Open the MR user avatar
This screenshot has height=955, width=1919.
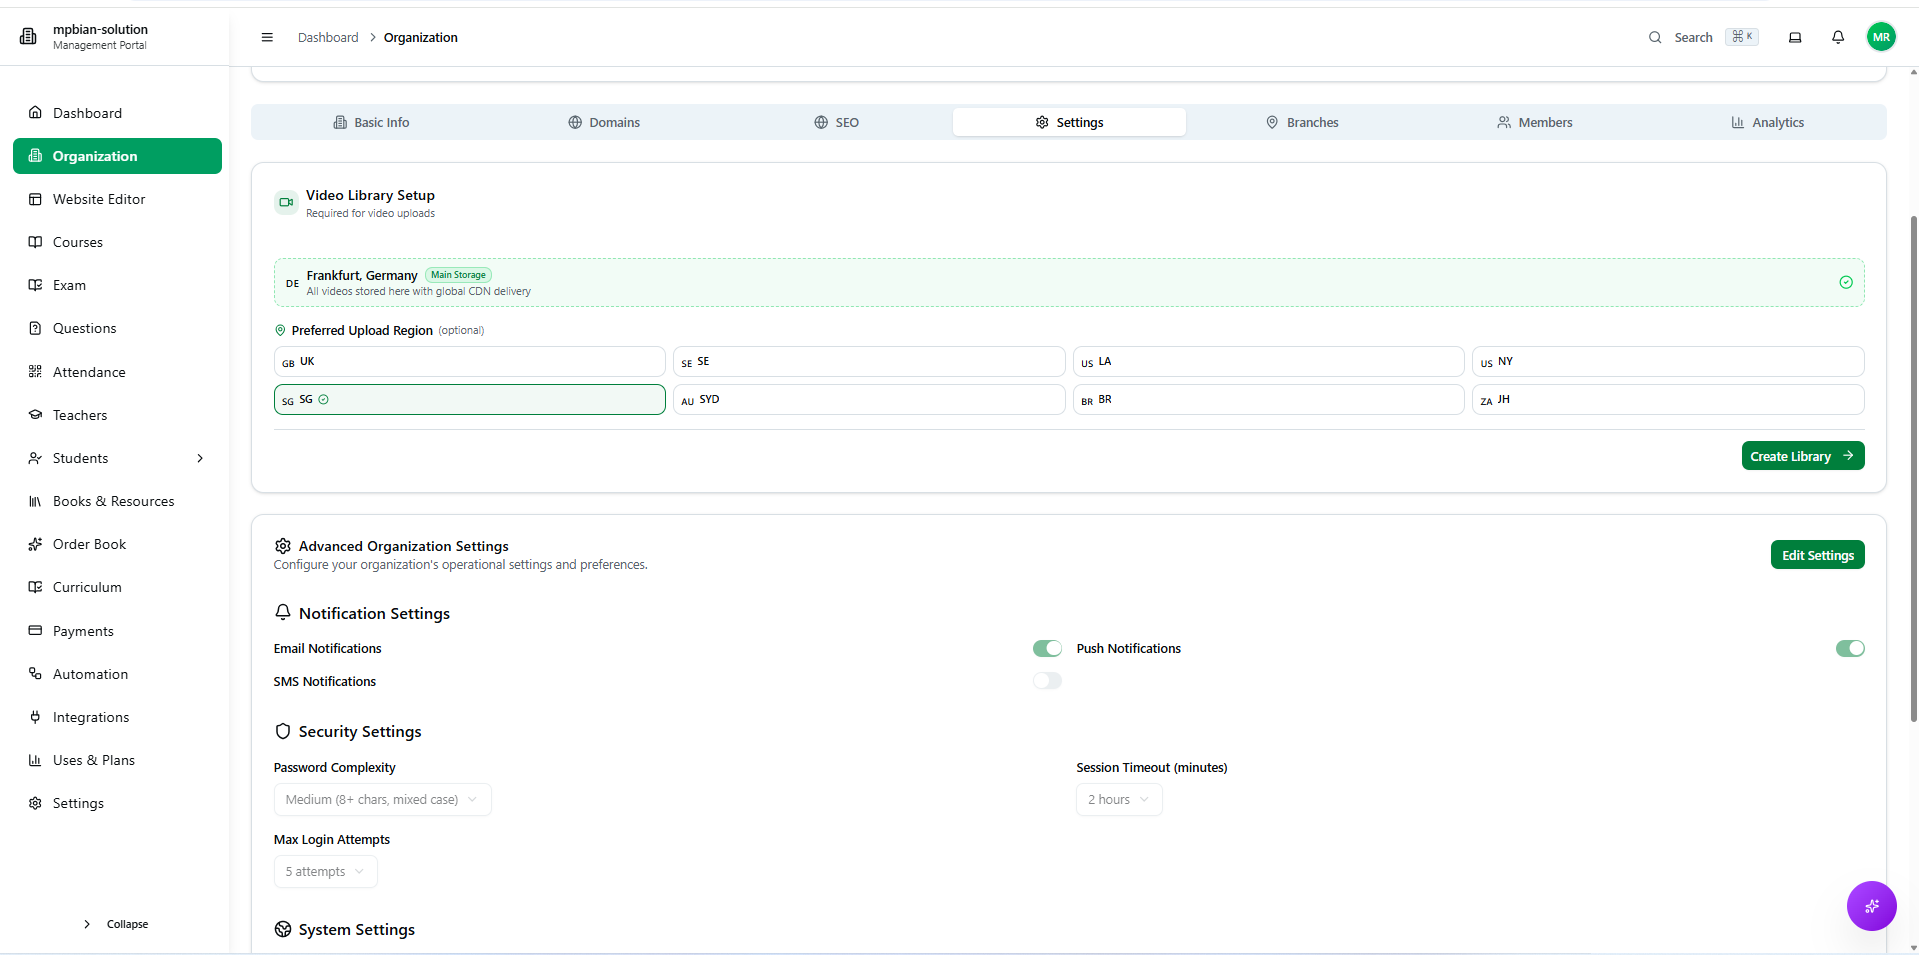click(1881, 37)
